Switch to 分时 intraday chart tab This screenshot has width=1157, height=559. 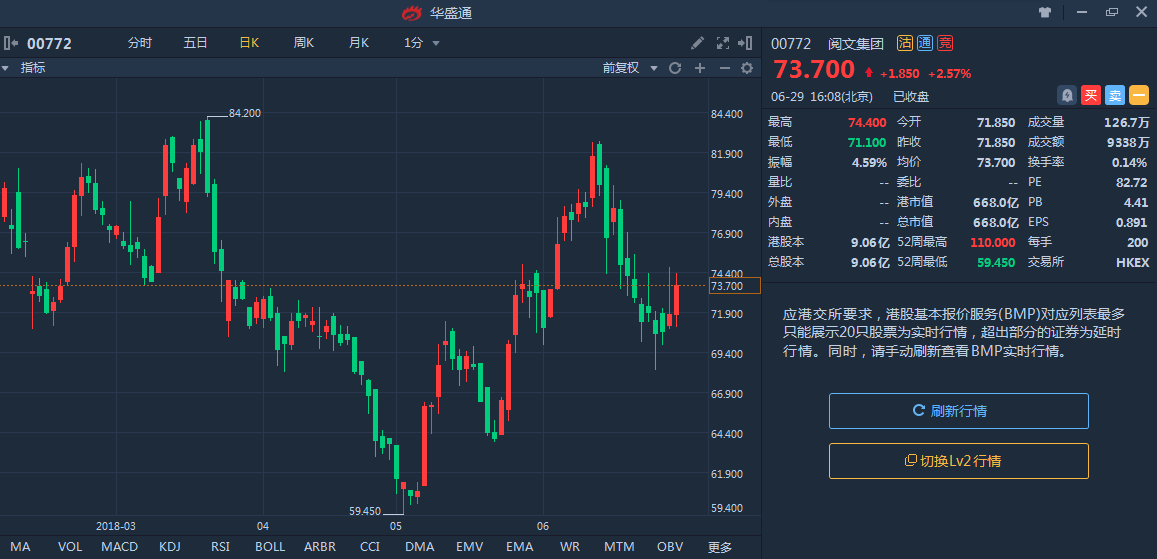click(x=140, y=43)
